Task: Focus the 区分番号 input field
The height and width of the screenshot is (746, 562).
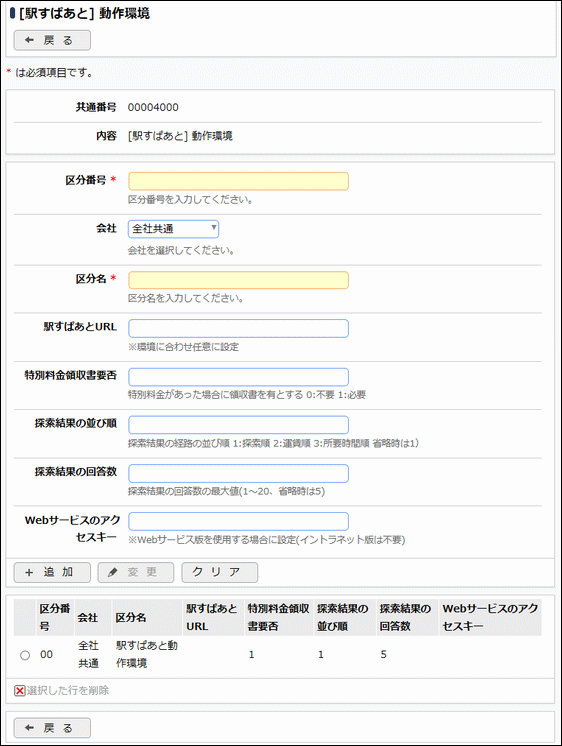Action: [238, 181]
